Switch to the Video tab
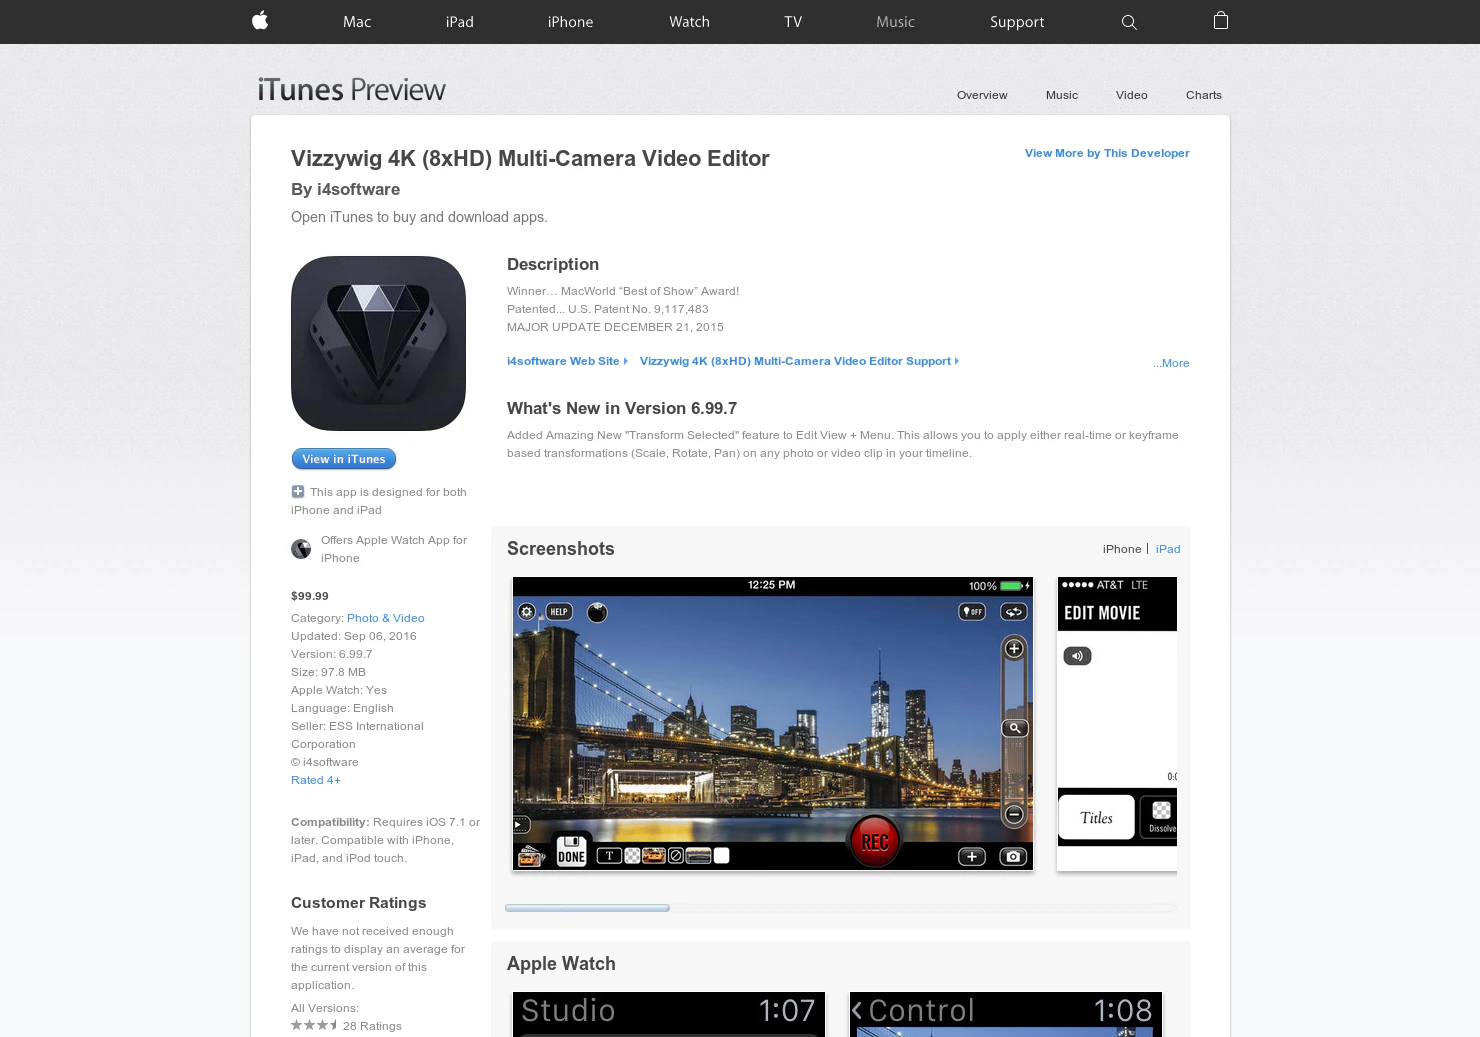 coord(1131,95)
